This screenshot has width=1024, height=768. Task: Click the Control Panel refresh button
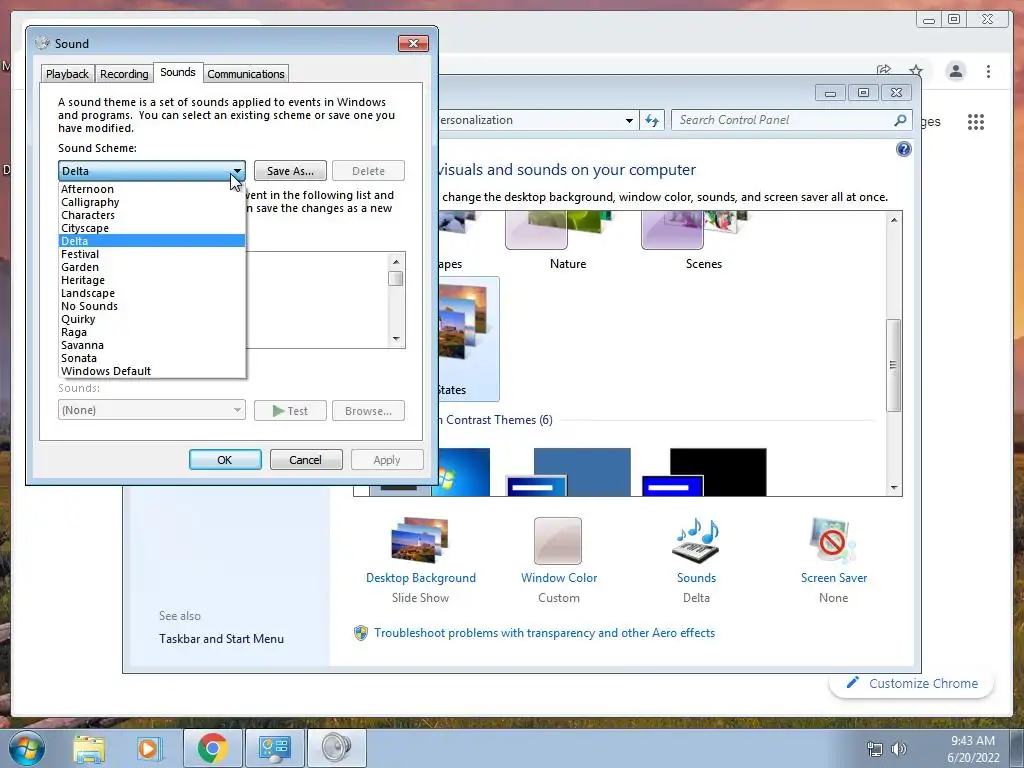[x=652, y=120]
